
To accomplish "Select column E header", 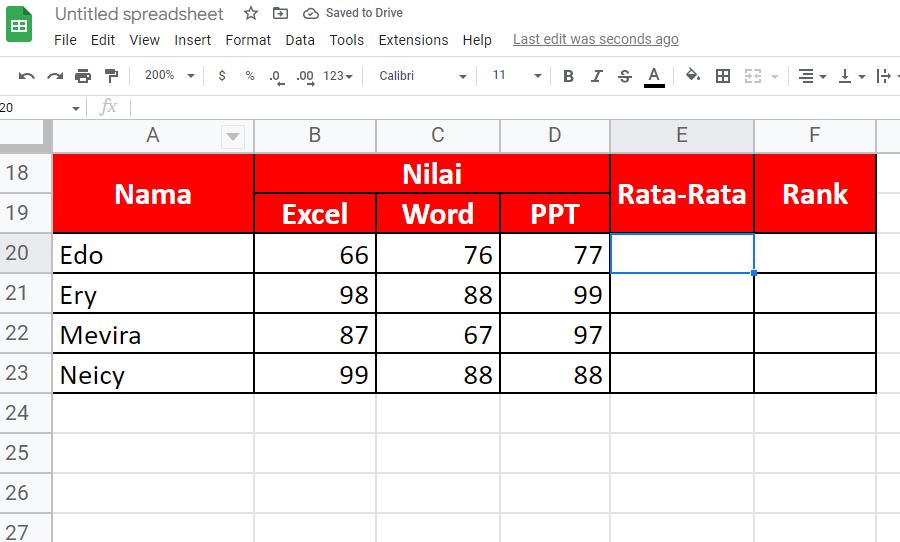I will pyautogui.click(x=682, y=136).
